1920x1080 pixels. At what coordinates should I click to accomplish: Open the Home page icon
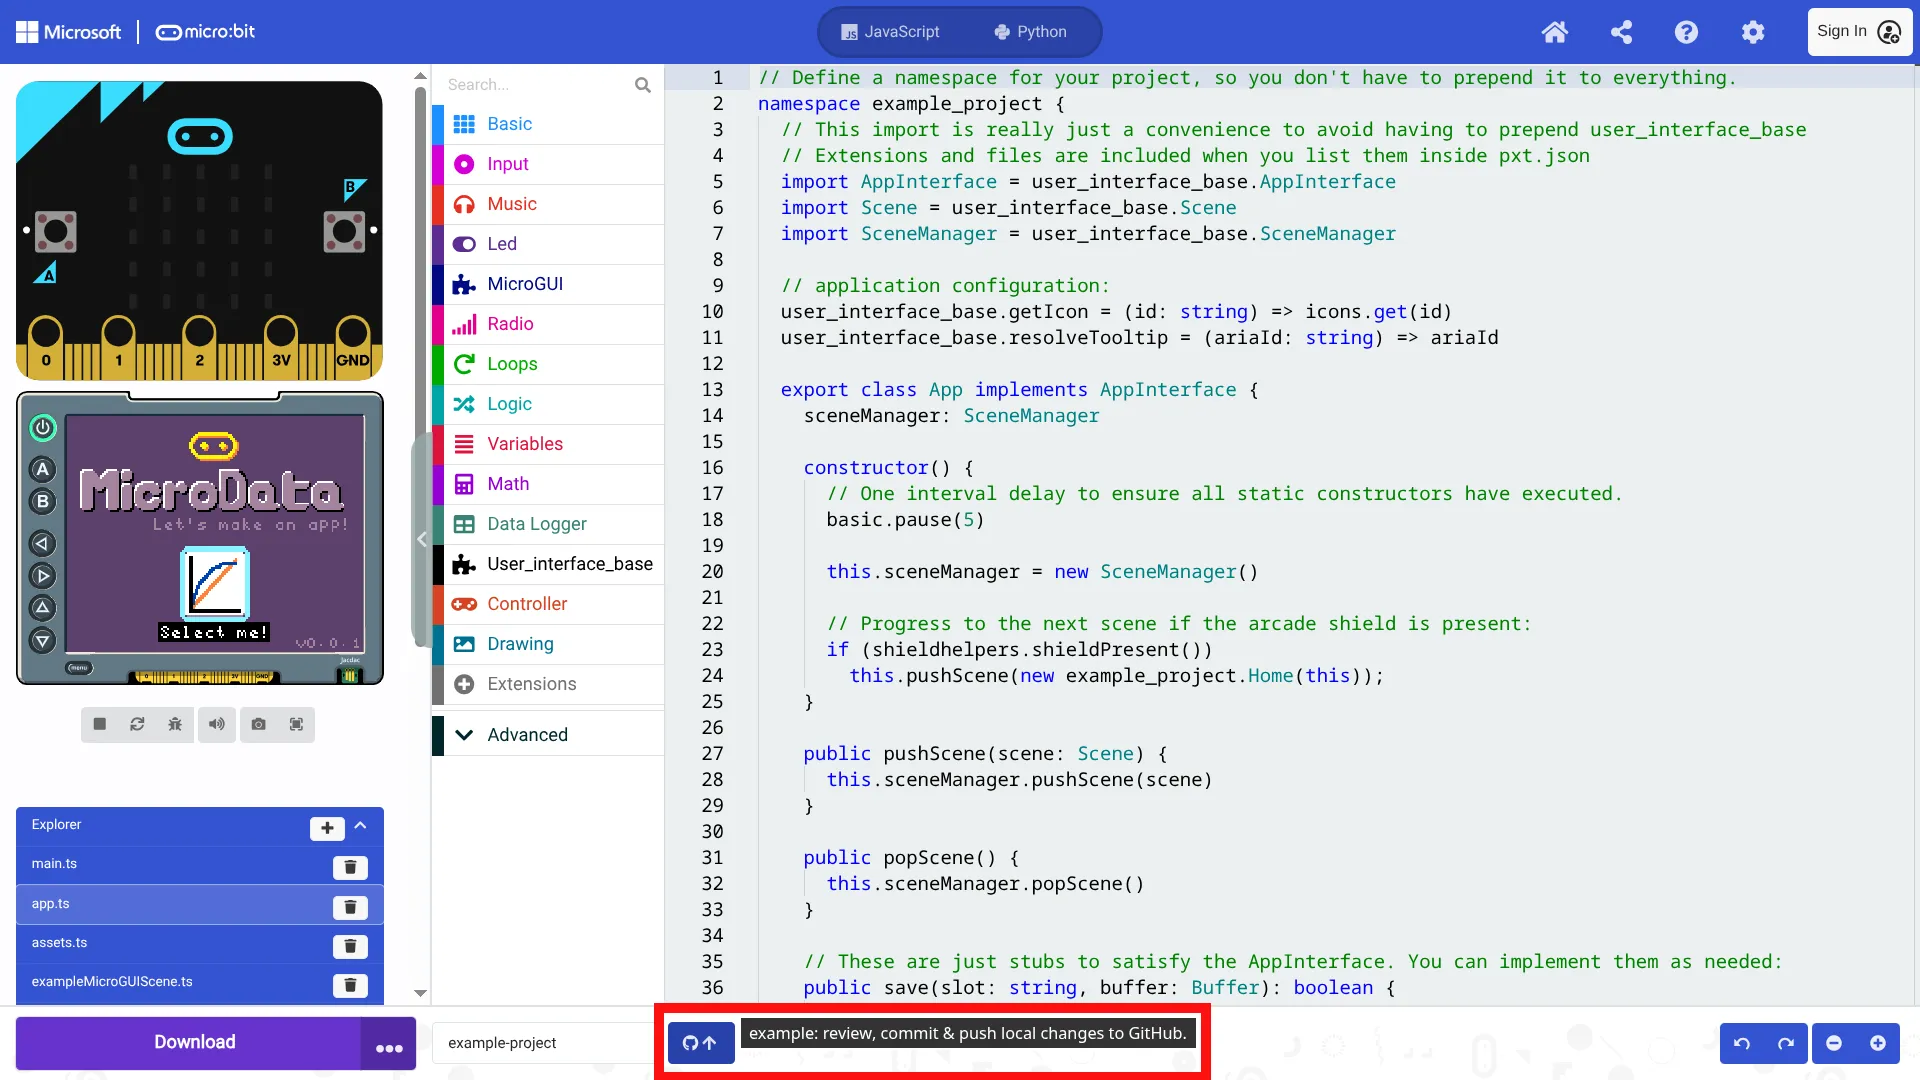coord(1554,32)
